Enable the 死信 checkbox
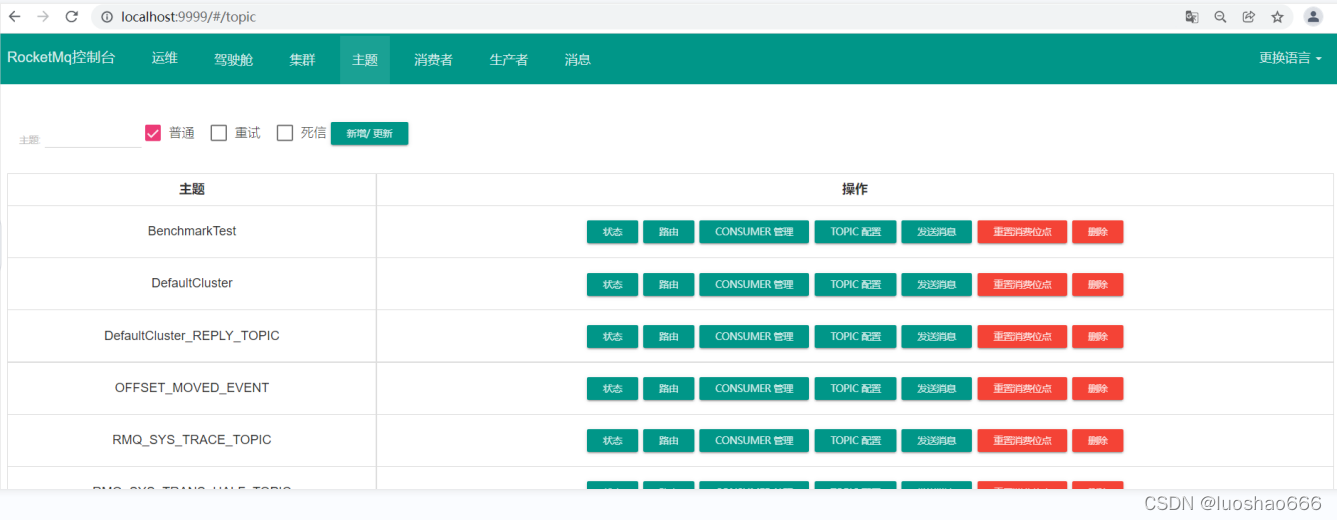This screenshot has height=520, width=1337. pyautogui.click(x=285, y=133)
